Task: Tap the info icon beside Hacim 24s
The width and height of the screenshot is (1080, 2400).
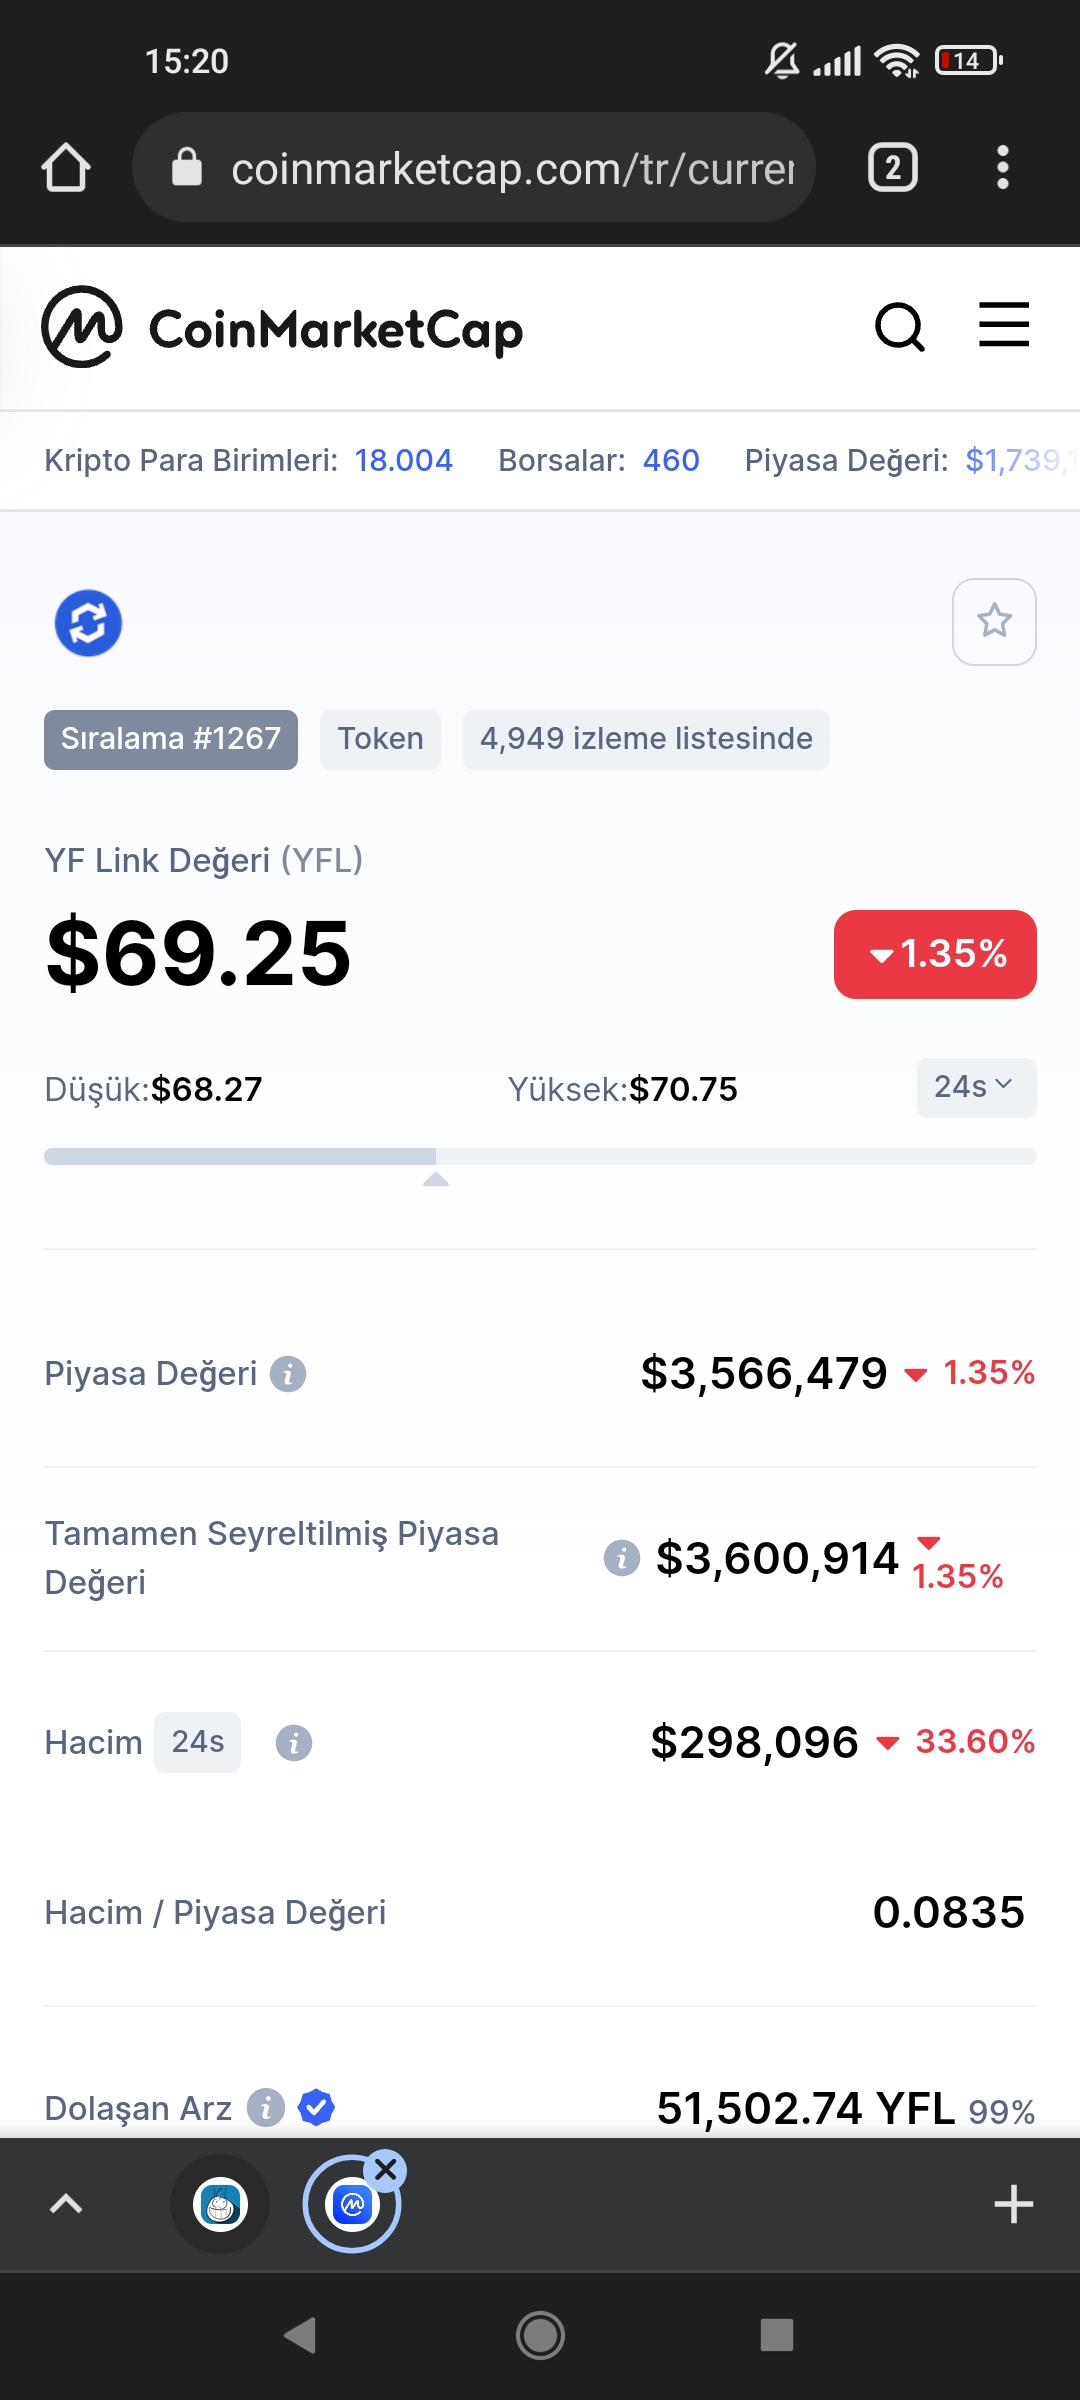Action: coord(294,1743)
